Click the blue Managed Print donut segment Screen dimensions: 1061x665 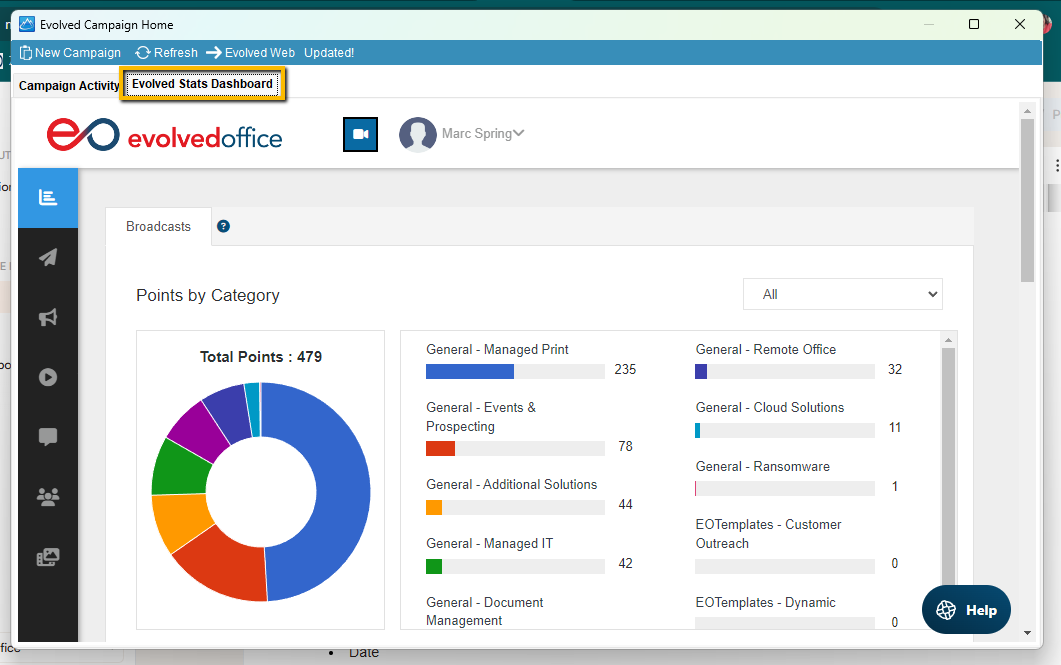(x=342, y=491)
